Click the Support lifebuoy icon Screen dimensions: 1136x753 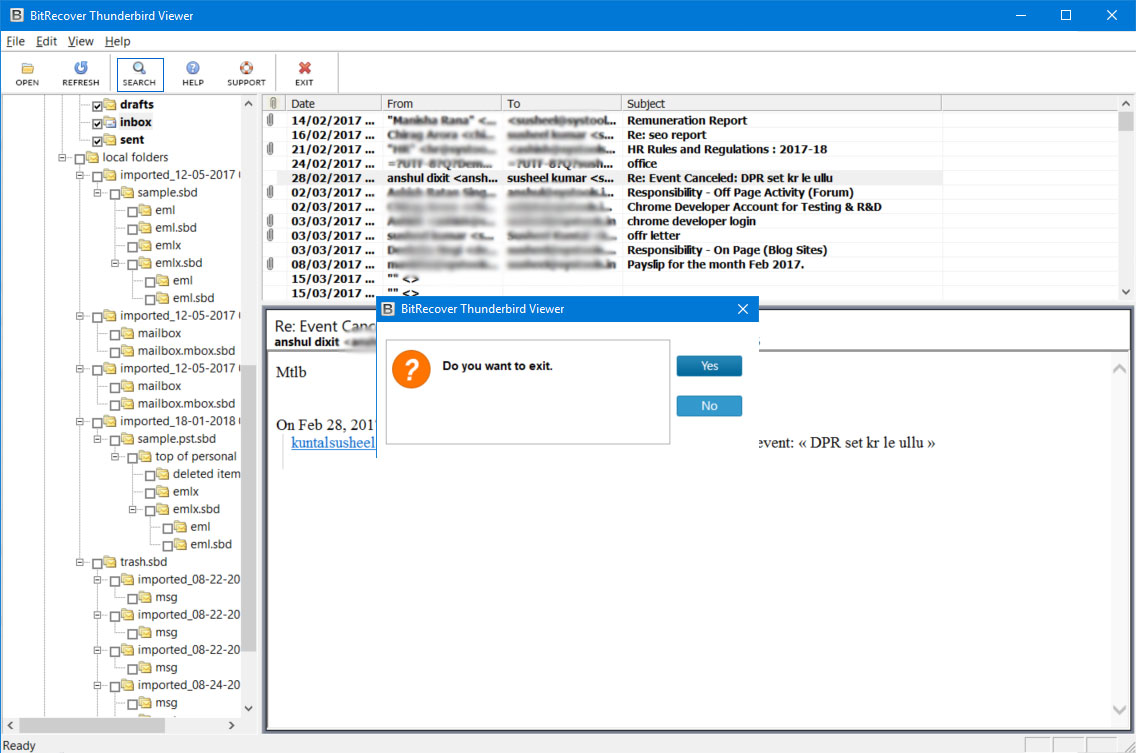246,68
